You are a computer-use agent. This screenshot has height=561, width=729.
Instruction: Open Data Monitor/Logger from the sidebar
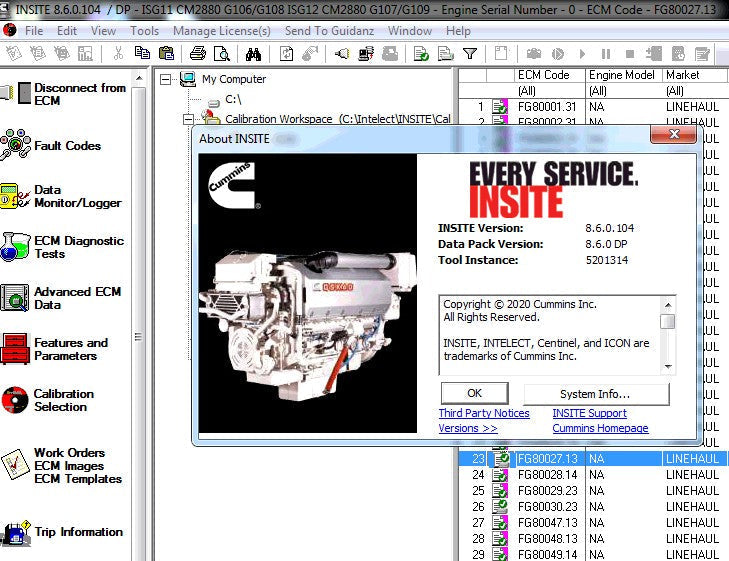coord(61,196)
